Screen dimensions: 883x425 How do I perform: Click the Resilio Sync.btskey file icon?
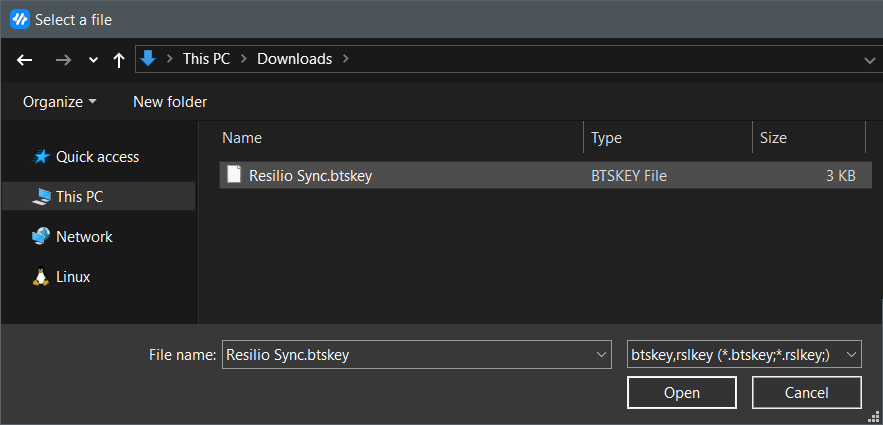(234, 175)
